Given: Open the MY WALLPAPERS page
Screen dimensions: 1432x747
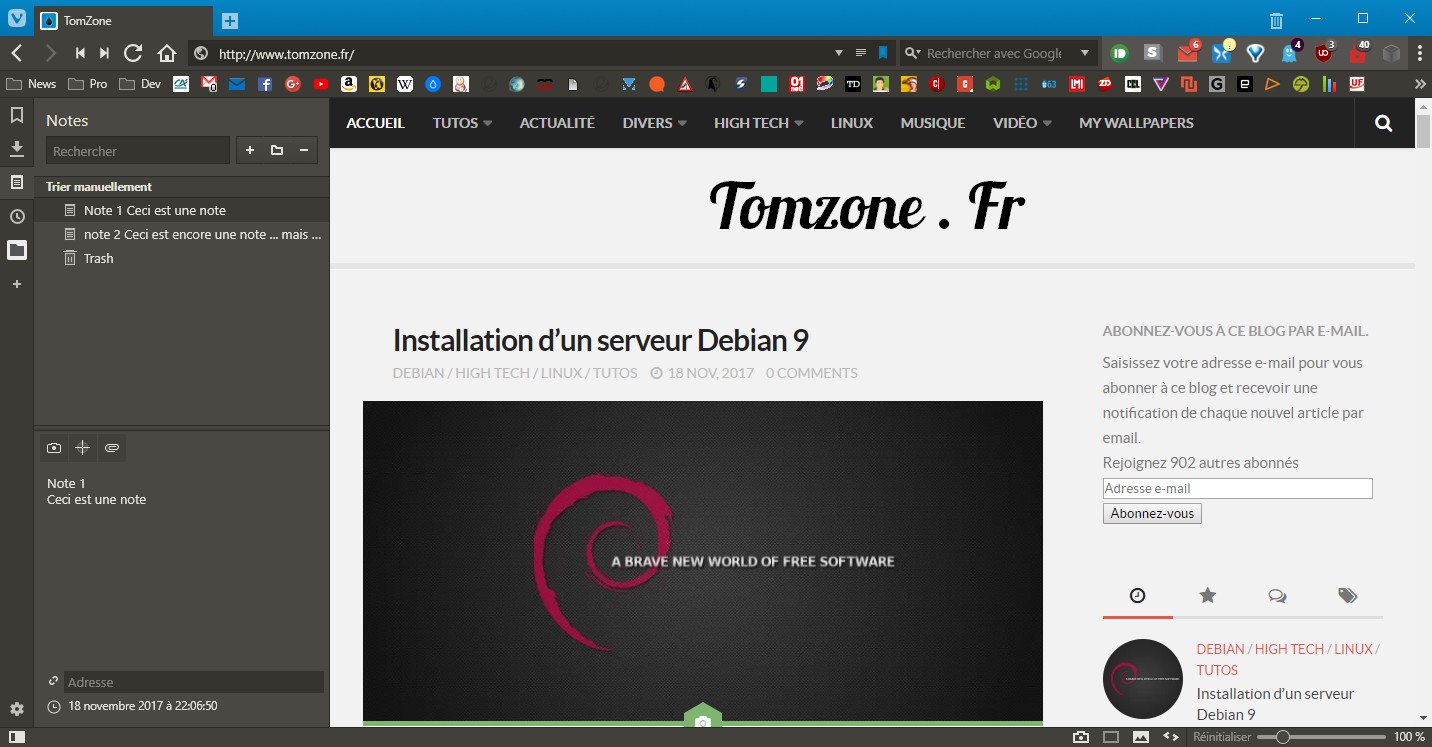Looking at the screenshot, I should [x=1136, y=123].
